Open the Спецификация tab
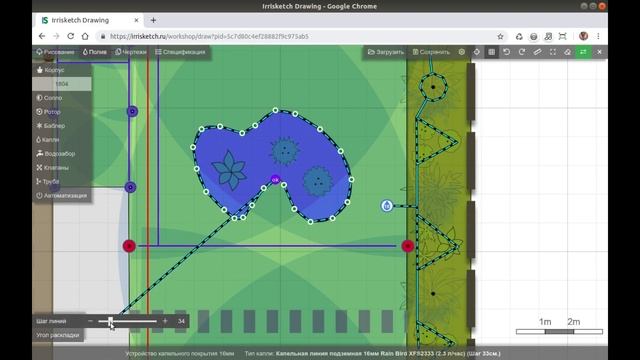640x360 pixels. pyautogui.click(x=180, y=52)
